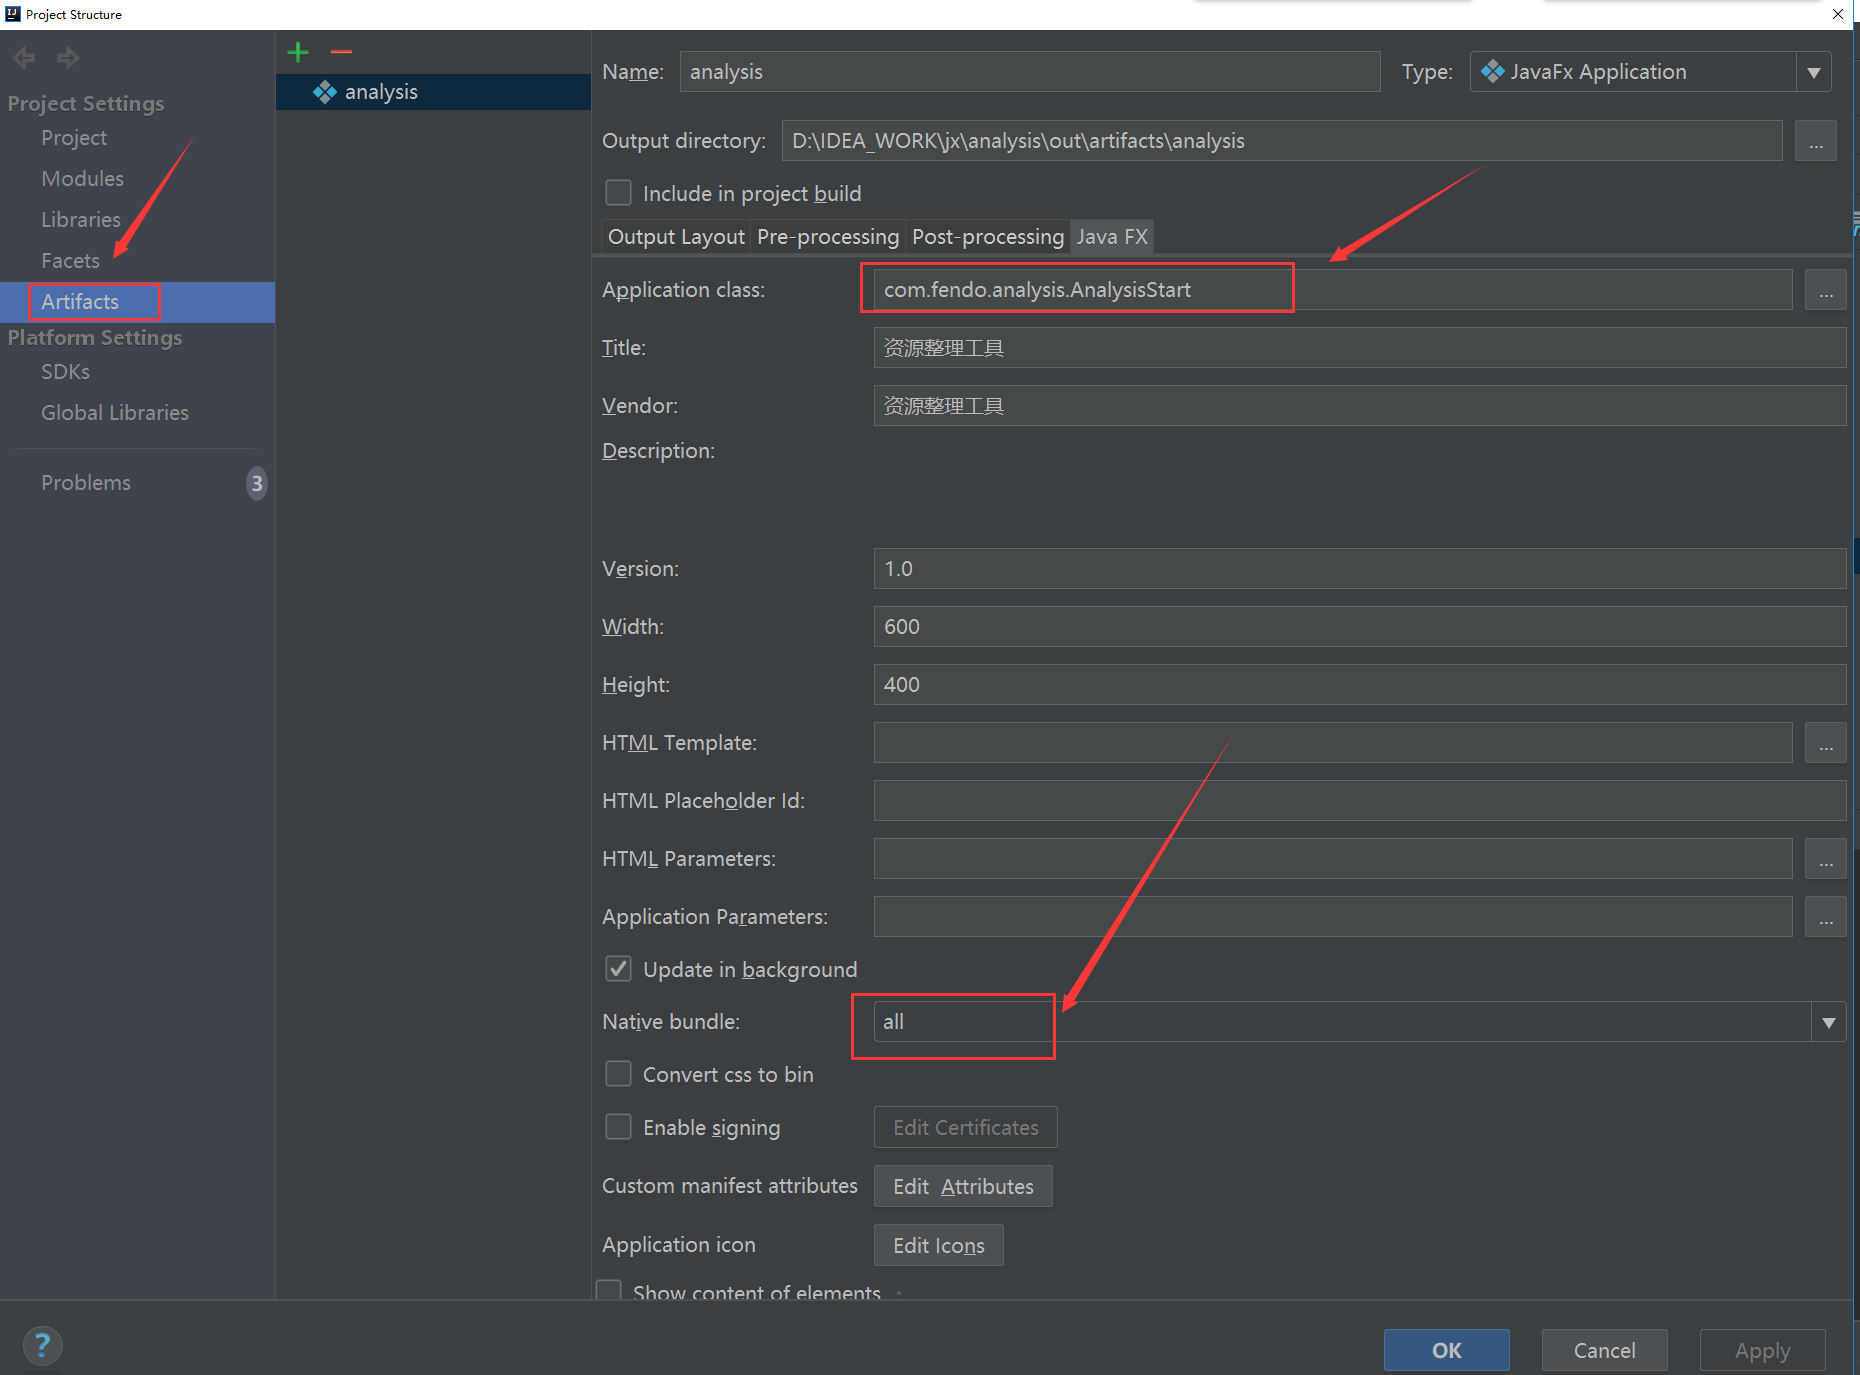1860x1375 pixels.
Task: Click the Problems count badge showing 3
Action: coord(257,483)
